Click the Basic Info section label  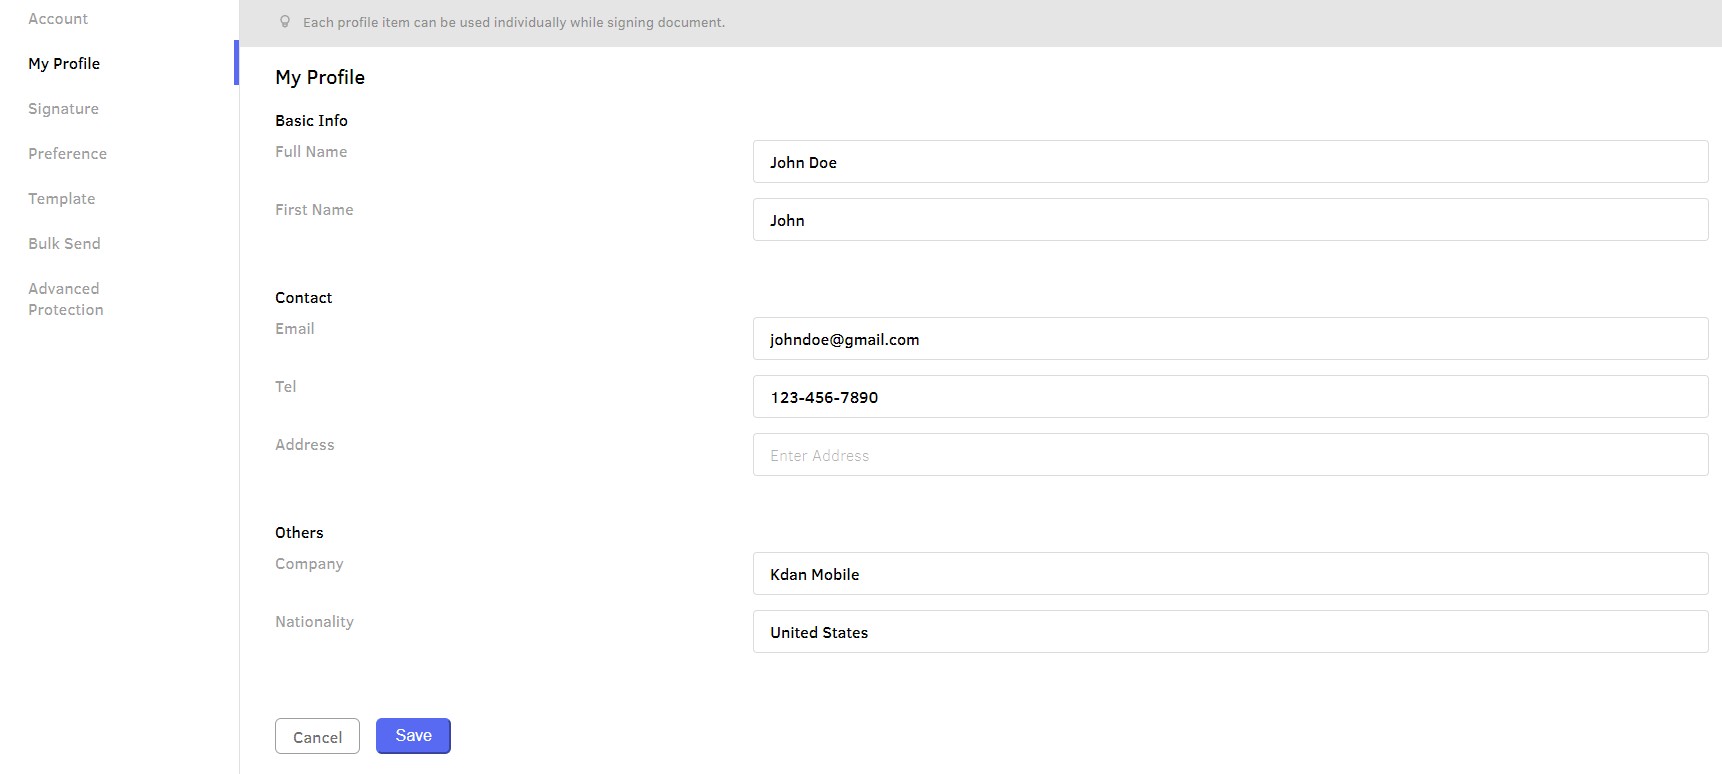tap(311, 121)
